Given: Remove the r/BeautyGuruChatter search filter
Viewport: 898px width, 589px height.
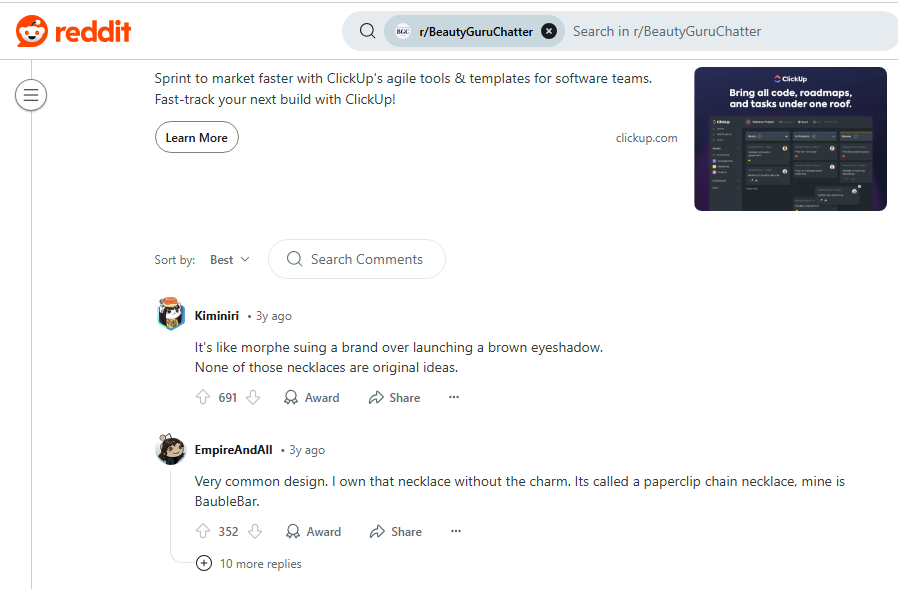Looking at the screenshot, I should click(x=549, y=31).
